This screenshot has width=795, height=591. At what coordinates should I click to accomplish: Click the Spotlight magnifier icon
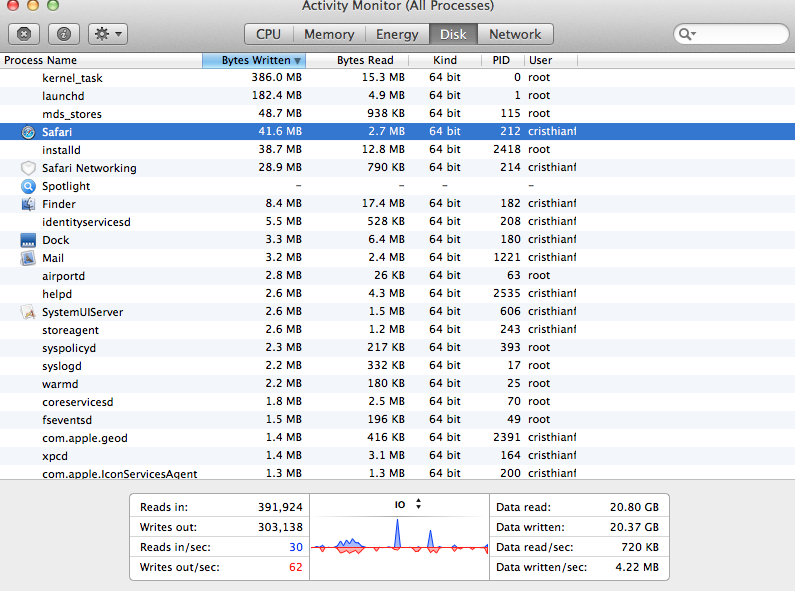28,186
